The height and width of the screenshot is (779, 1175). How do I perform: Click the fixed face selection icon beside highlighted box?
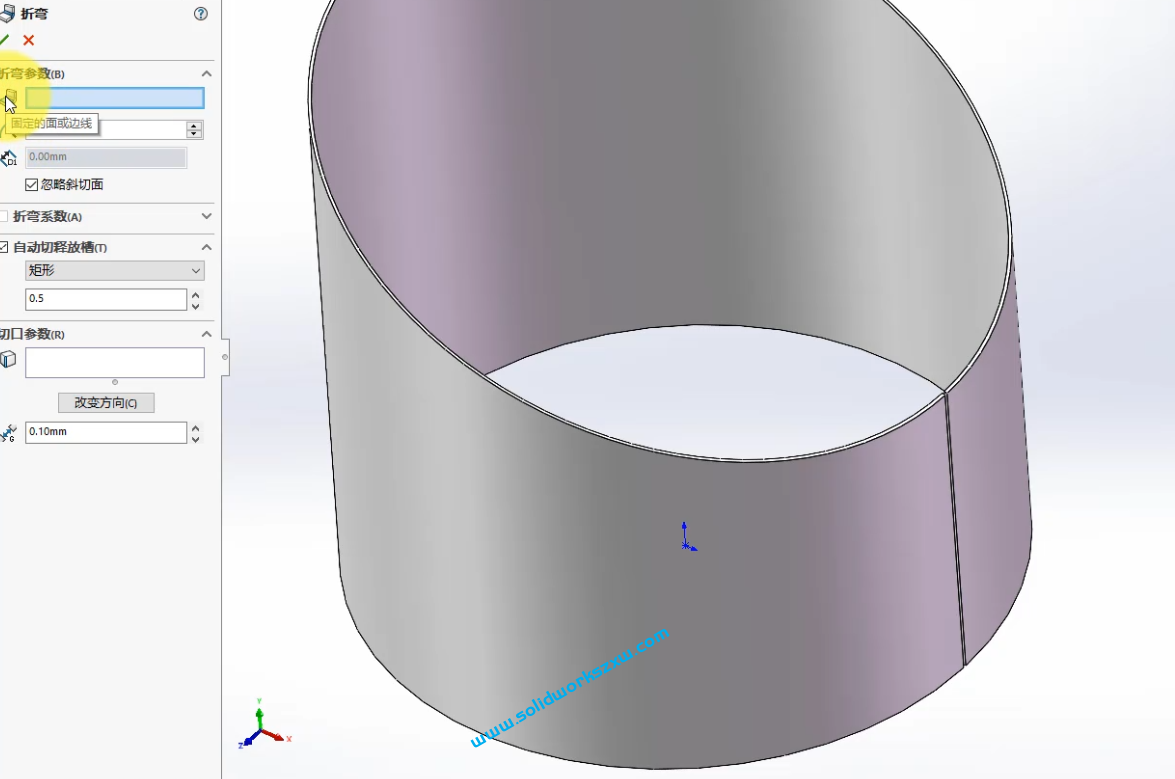[10, 97]
